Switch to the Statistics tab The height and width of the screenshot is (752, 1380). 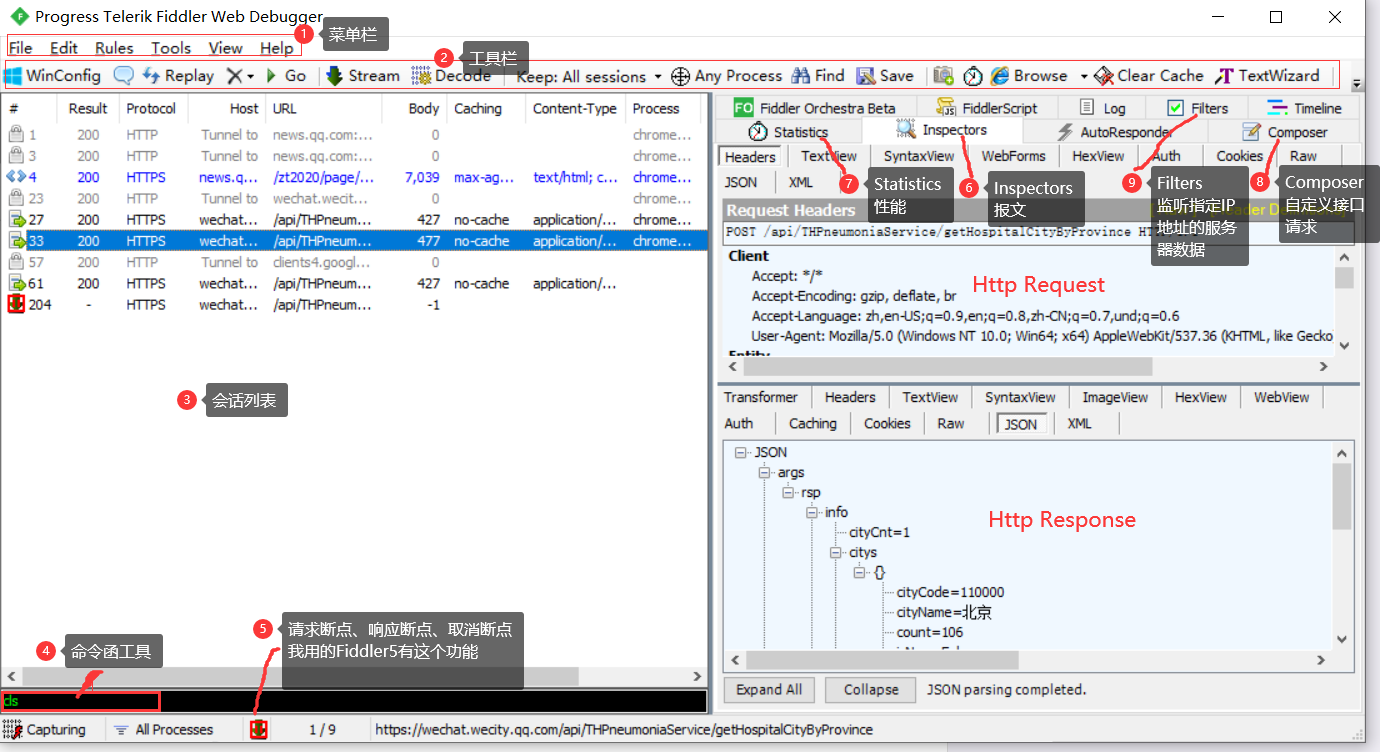pos(788,132)
